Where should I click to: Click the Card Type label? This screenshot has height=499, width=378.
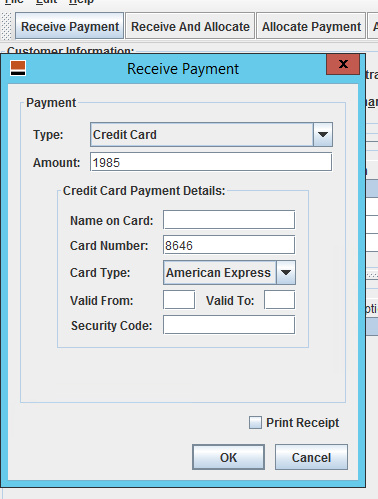[100, 273]
